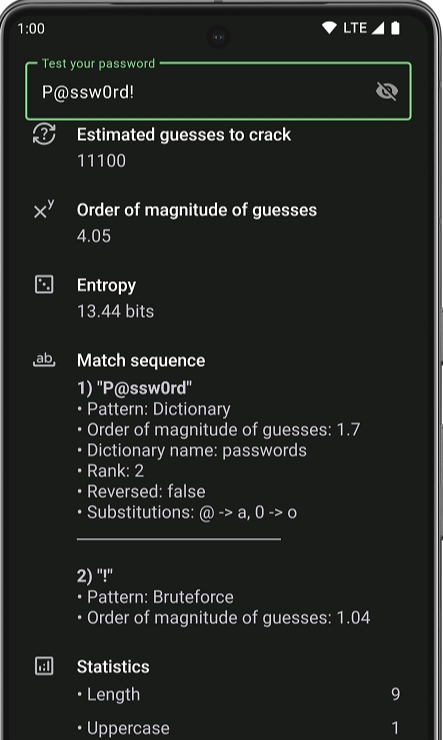Tap the Statistics chart icon
443x740 pixels.
(44, 666)
